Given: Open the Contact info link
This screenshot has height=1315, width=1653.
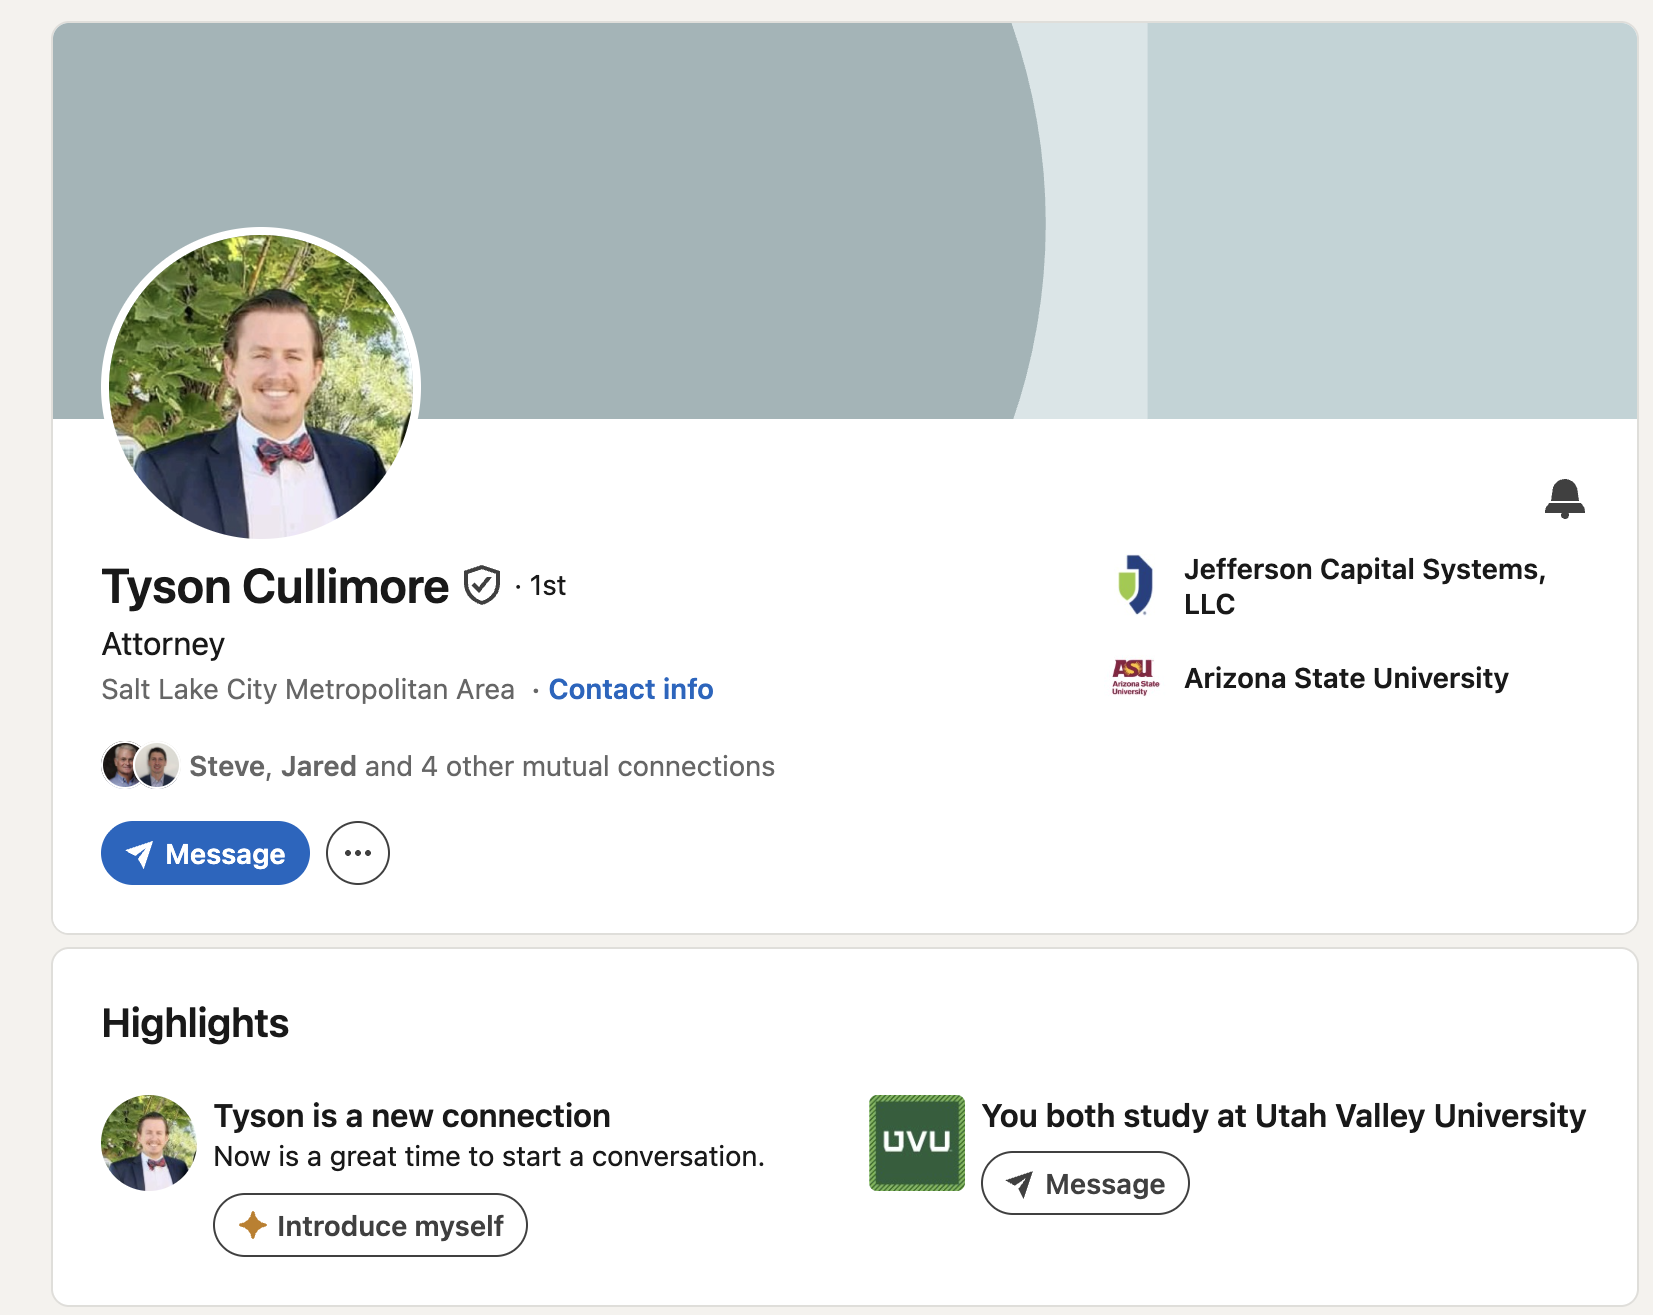Looking at the screenshot, I should 631,689.
